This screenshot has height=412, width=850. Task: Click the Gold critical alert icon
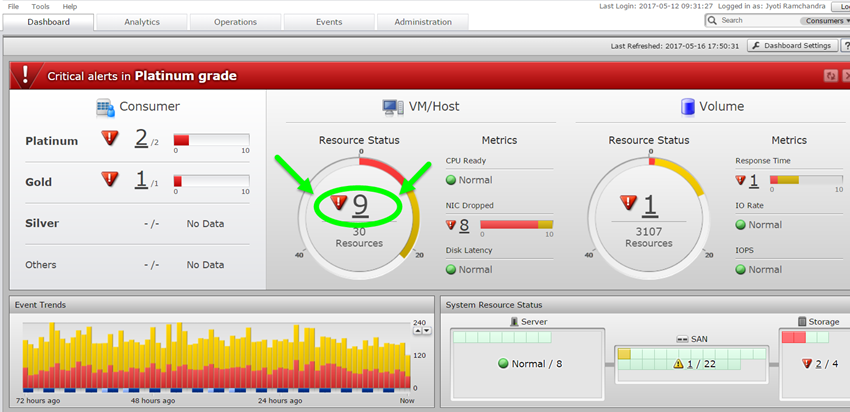click(x=110, y=179)
